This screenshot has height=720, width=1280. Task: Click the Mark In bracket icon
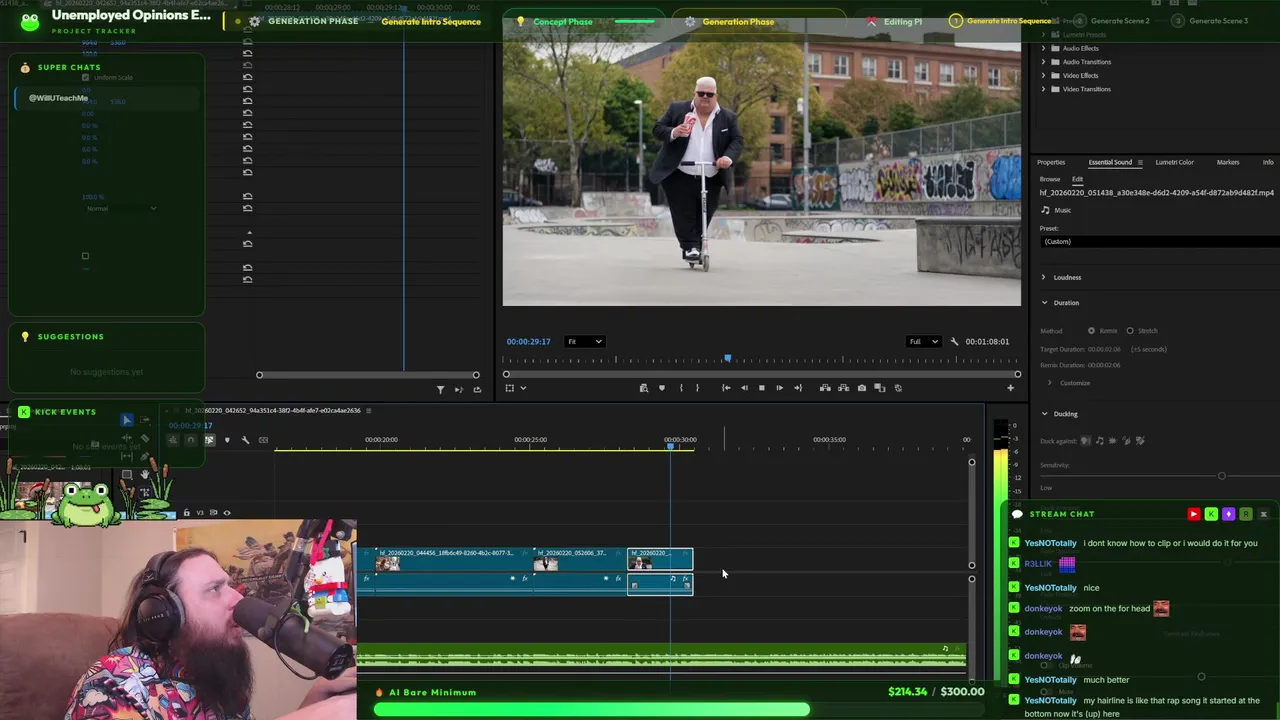(681, 388)
